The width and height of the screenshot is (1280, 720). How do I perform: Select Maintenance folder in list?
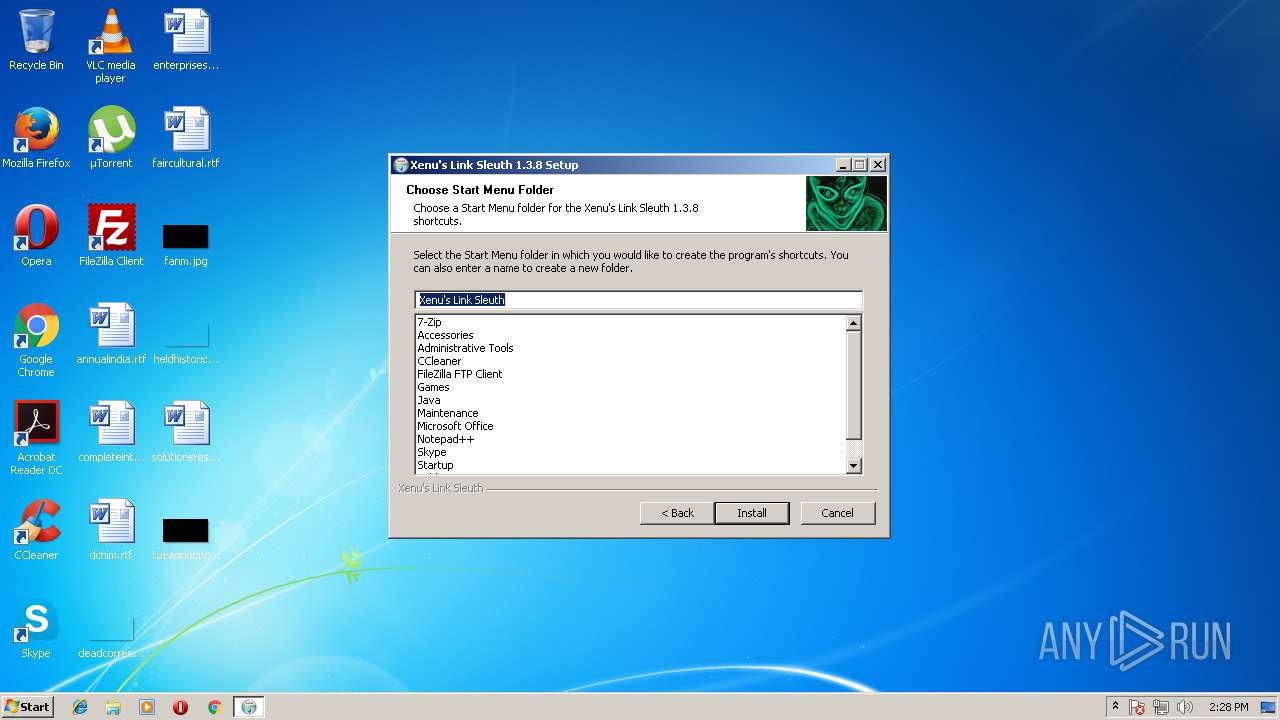tap(447, 413)
